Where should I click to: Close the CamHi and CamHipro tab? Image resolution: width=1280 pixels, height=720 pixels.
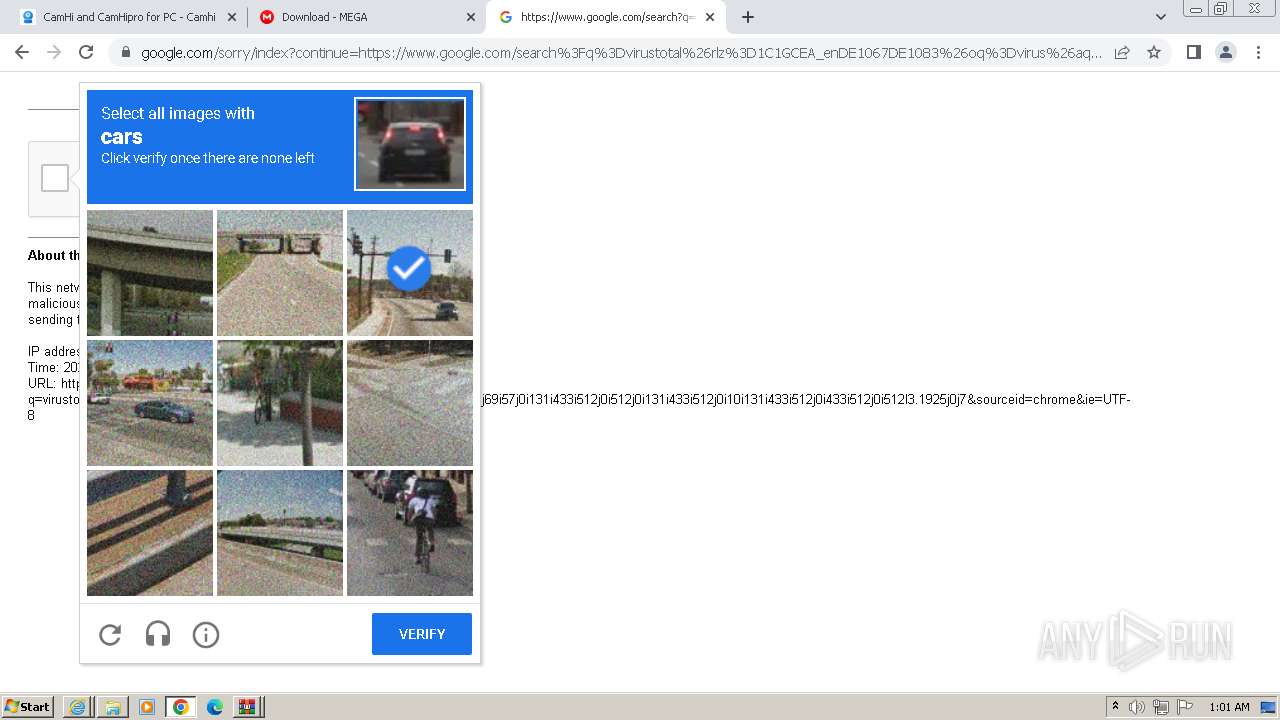[232, 17]
